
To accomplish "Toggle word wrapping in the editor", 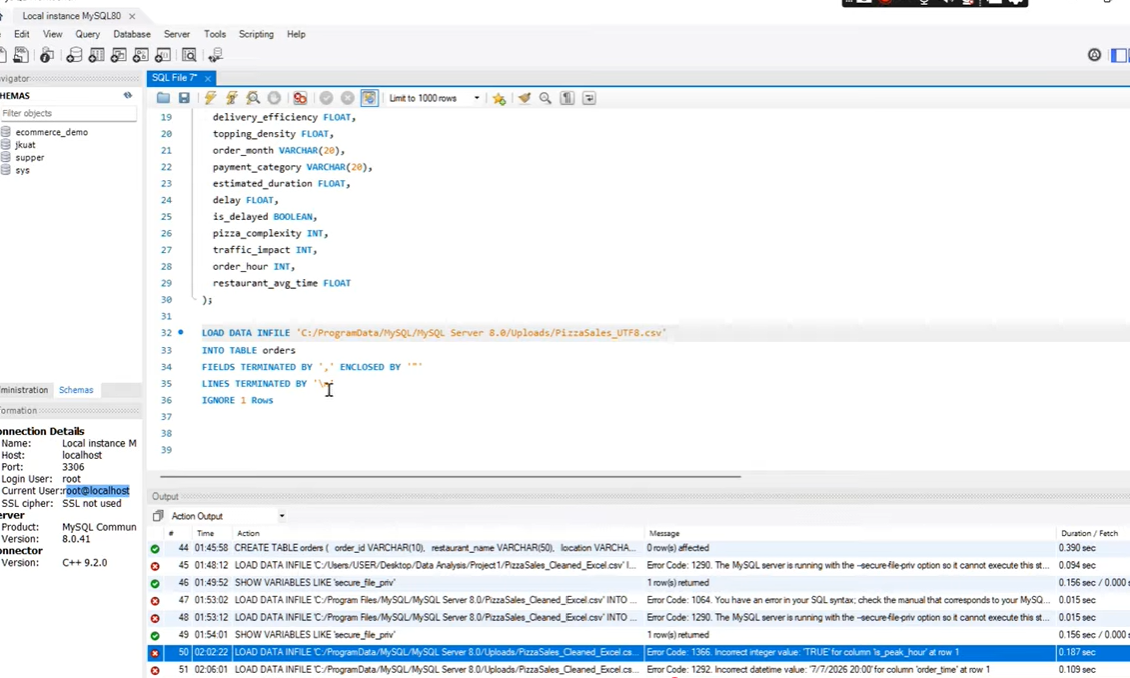I will (589, 98).
